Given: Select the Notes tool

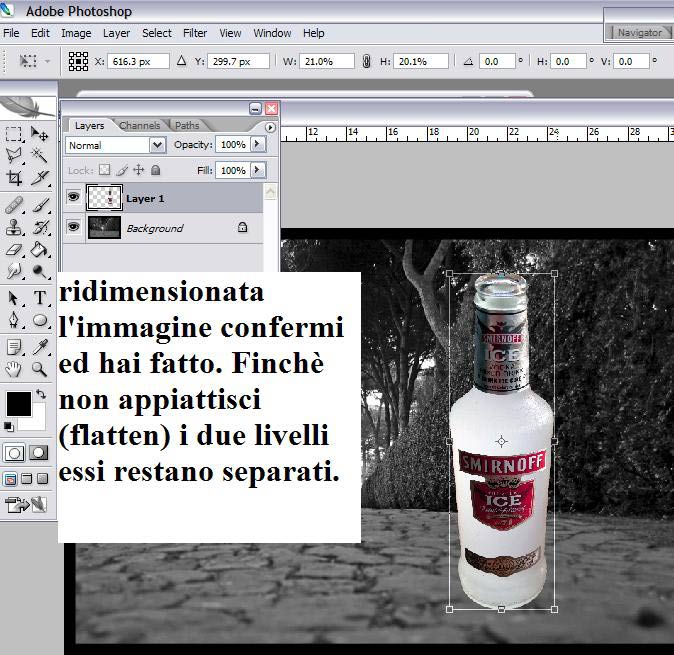Looking at the screenshot, I should [13, 347].
